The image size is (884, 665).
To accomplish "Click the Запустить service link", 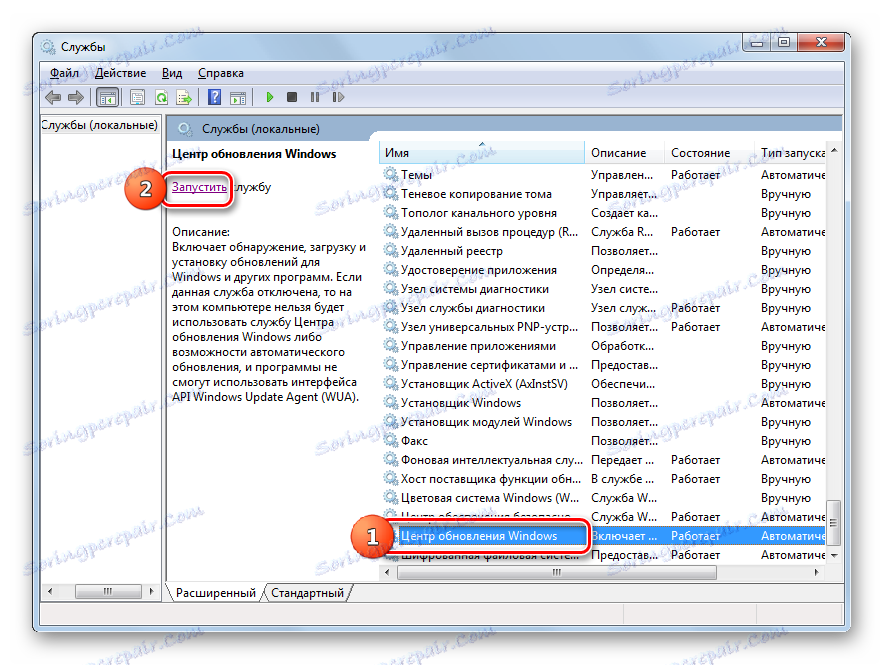I will point(200,187).
